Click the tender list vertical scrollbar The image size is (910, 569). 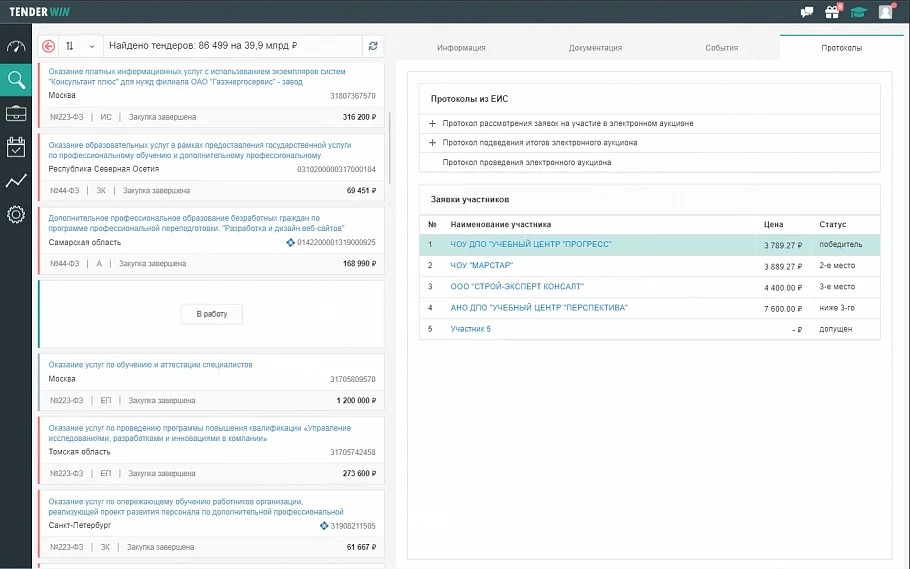tap(389, 149)
